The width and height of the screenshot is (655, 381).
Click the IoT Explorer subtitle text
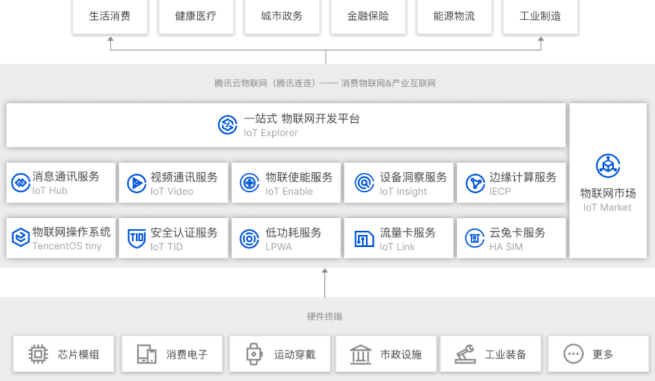tap(271, 133)
